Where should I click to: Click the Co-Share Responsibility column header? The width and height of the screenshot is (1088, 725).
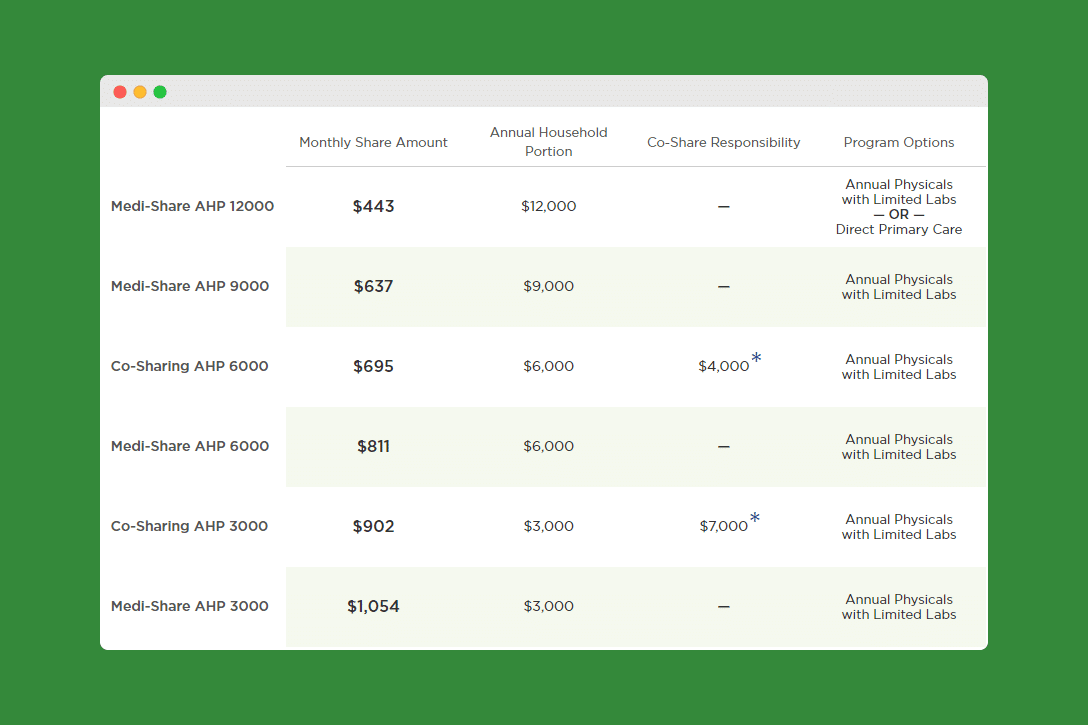(723, 143)
